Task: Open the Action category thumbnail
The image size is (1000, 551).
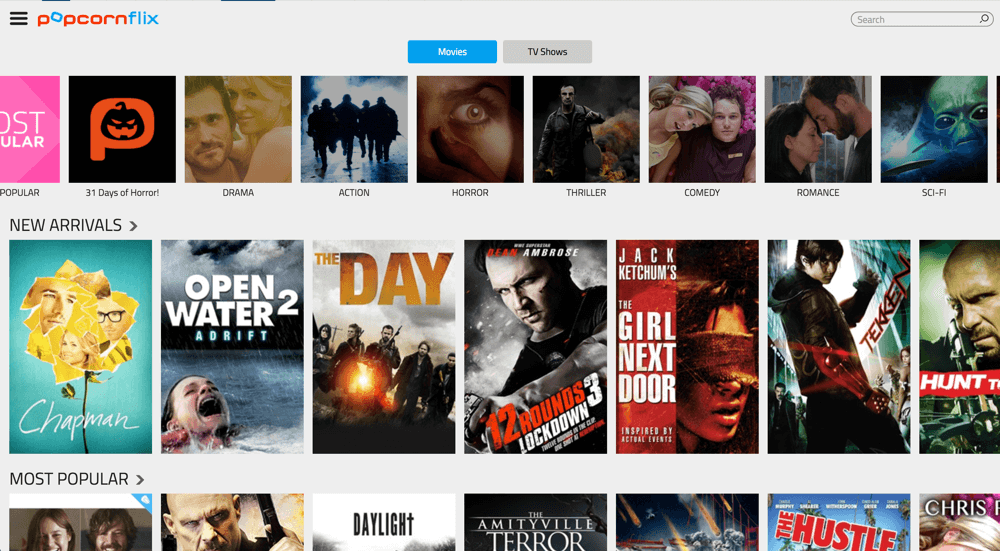Action: 354,129
